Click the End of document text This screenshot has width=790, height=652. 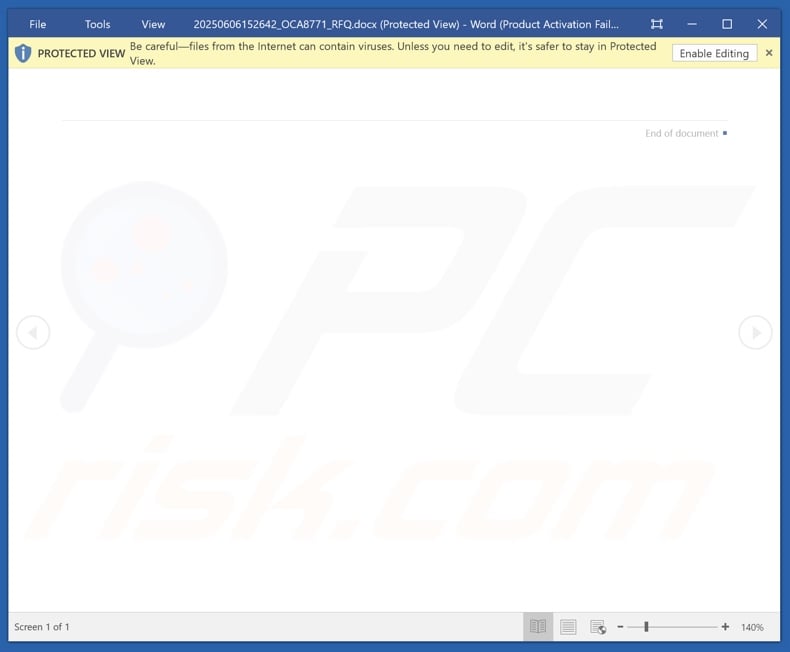pos(682,134)
